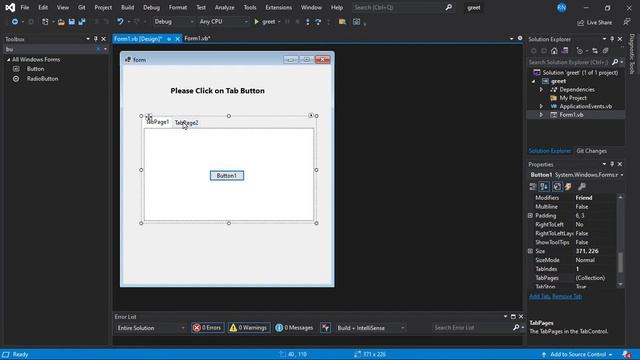Screen dimensions: 640x360
Task: Click Button1 on the form designer
Action: click(x=227, y=176)
